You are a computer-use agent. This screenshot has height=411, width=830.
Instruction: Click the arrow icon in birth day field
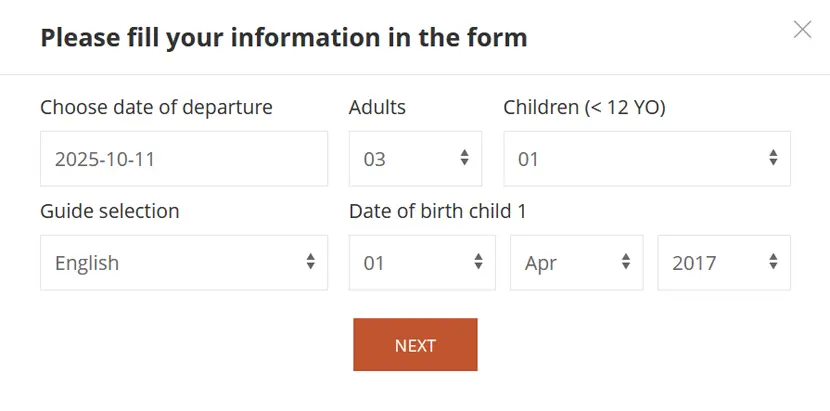pos(478,262)
